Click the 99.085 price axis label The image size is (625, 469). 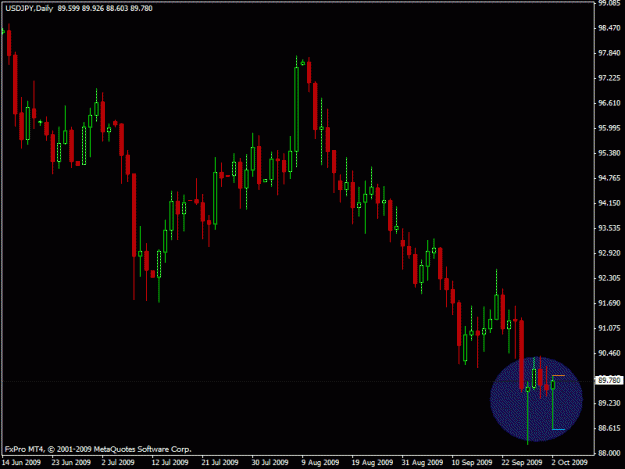(609, 3)
